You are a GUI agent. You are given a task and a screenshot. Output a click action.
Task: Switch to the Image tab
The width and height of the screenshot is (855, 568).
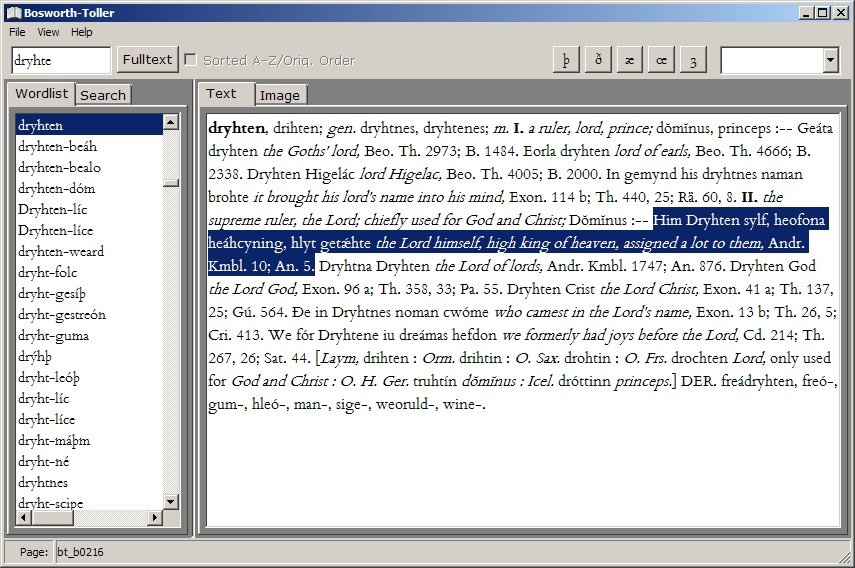pyautogui.click(x=280, y=95)
